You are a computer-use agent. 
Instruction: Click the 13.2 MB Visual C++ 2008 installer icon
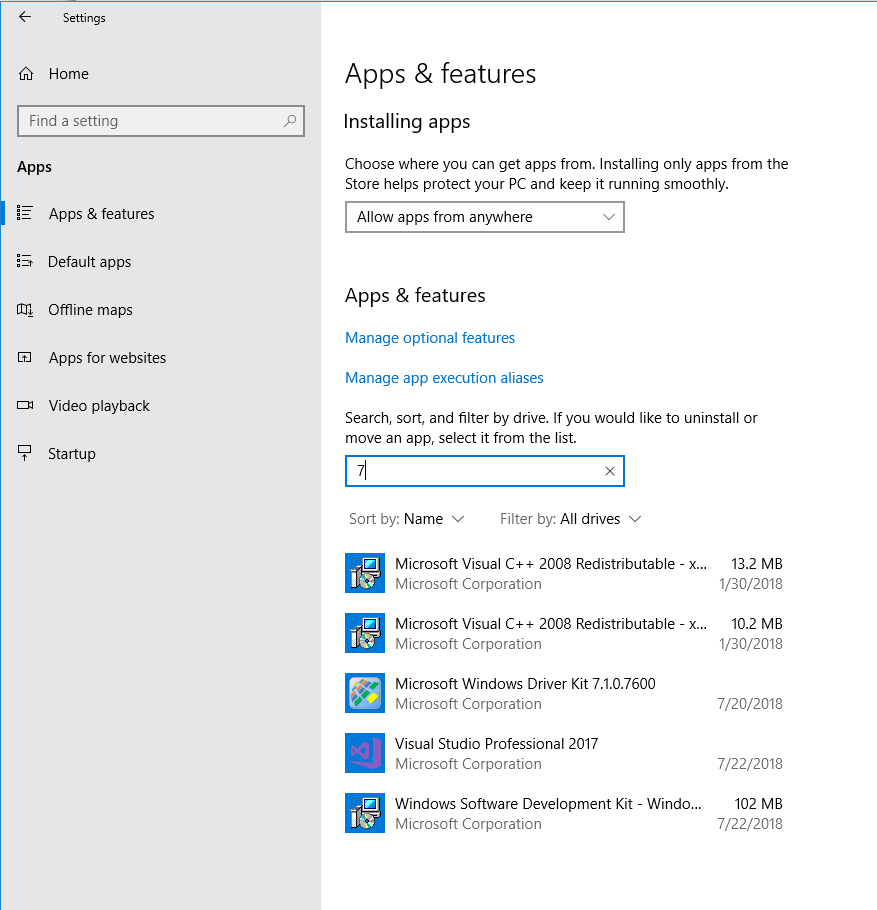tap(365, 573)
